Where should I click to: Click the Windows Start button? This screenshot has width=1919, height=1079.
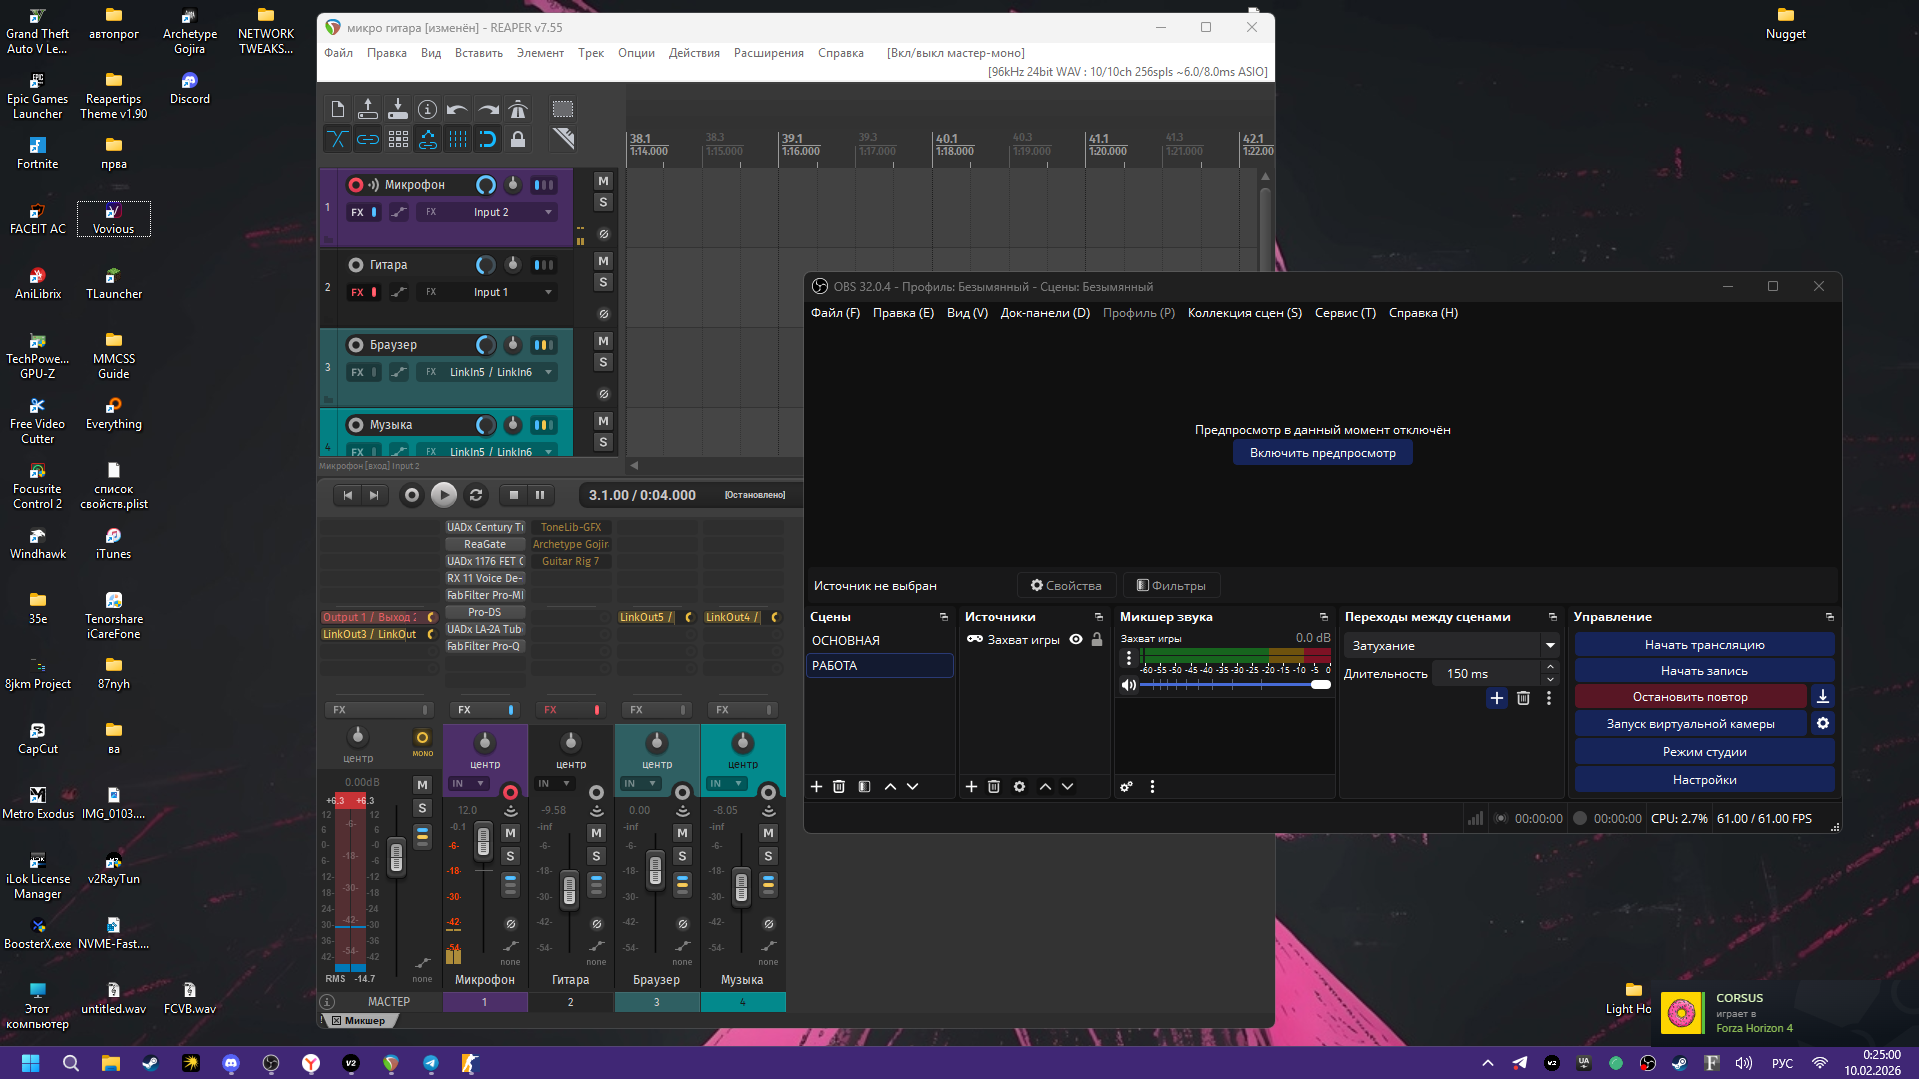click(31, 1063)
